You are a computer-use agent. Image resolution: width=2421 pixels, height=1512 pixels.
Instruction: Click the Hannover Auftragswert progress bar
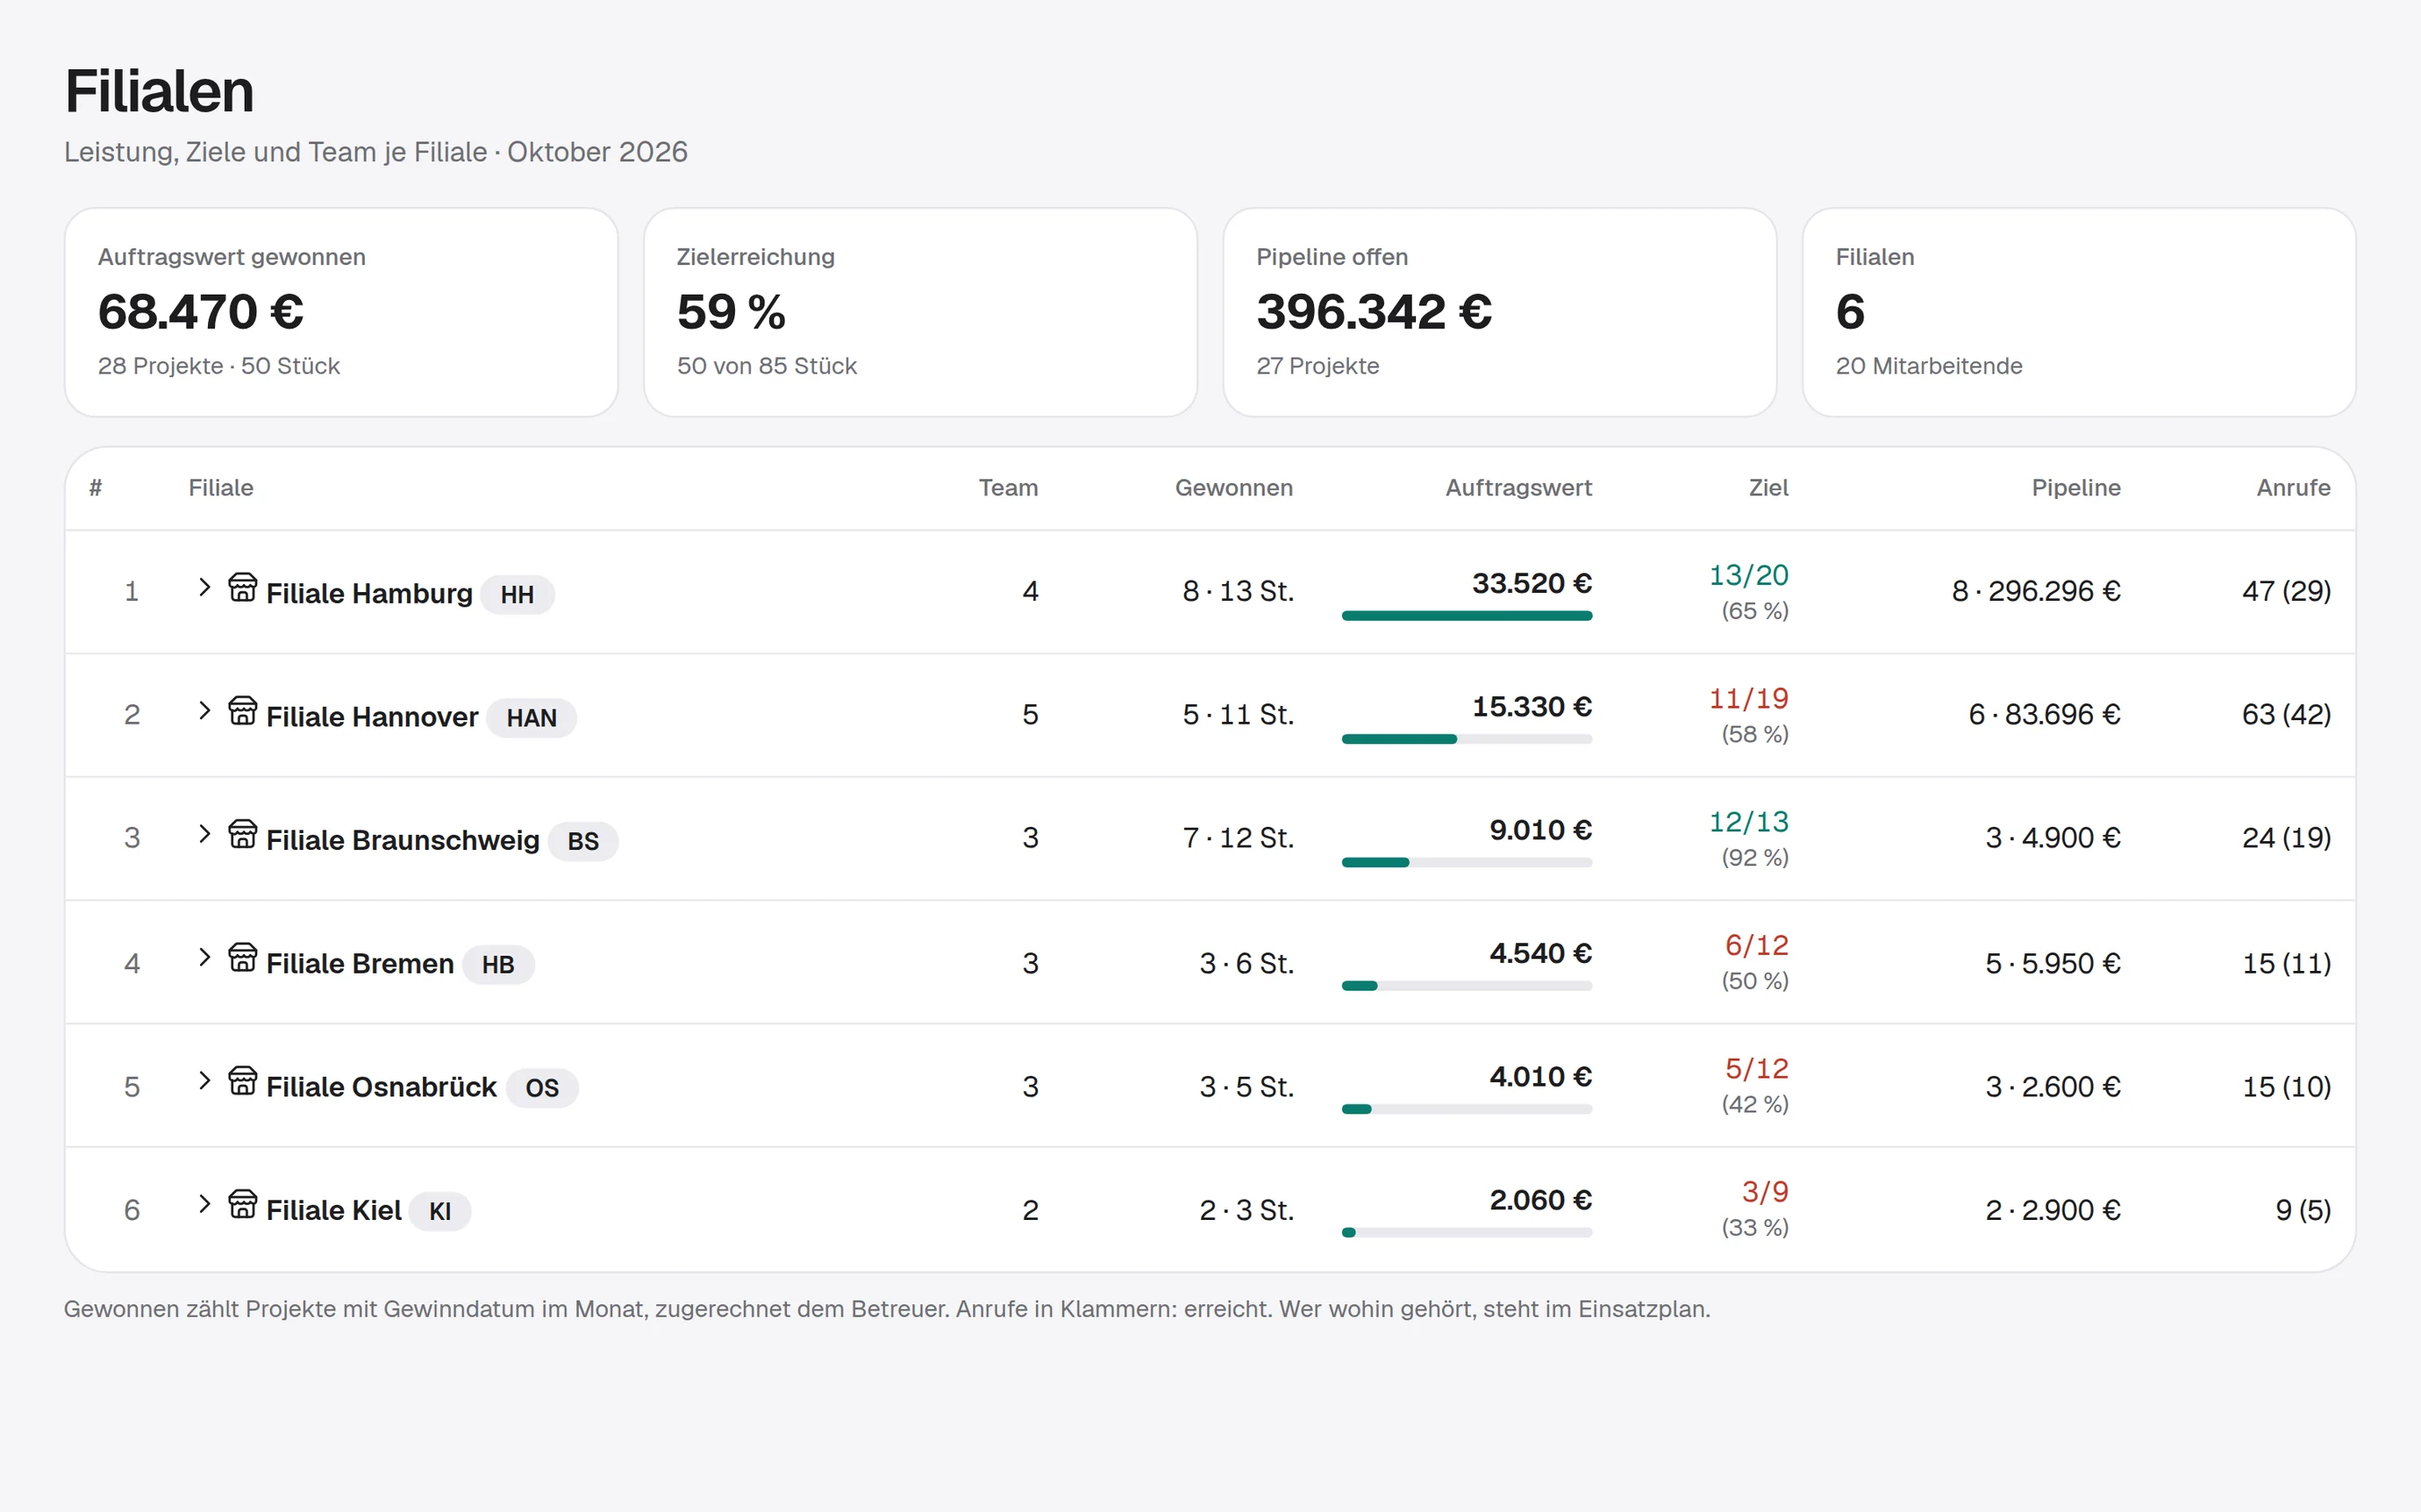pyautogui.click(x=1466, y=739)
